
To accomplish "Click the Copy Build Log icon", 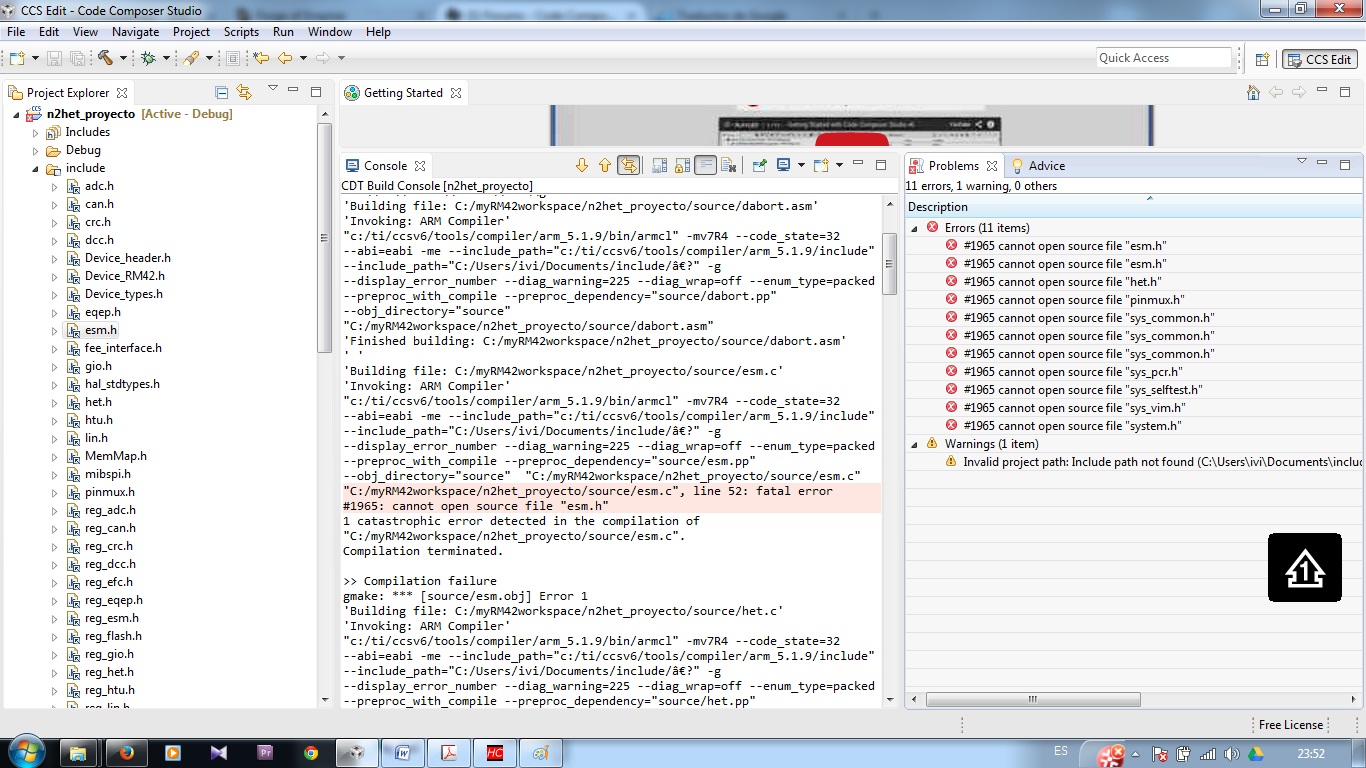I will 660,165.
